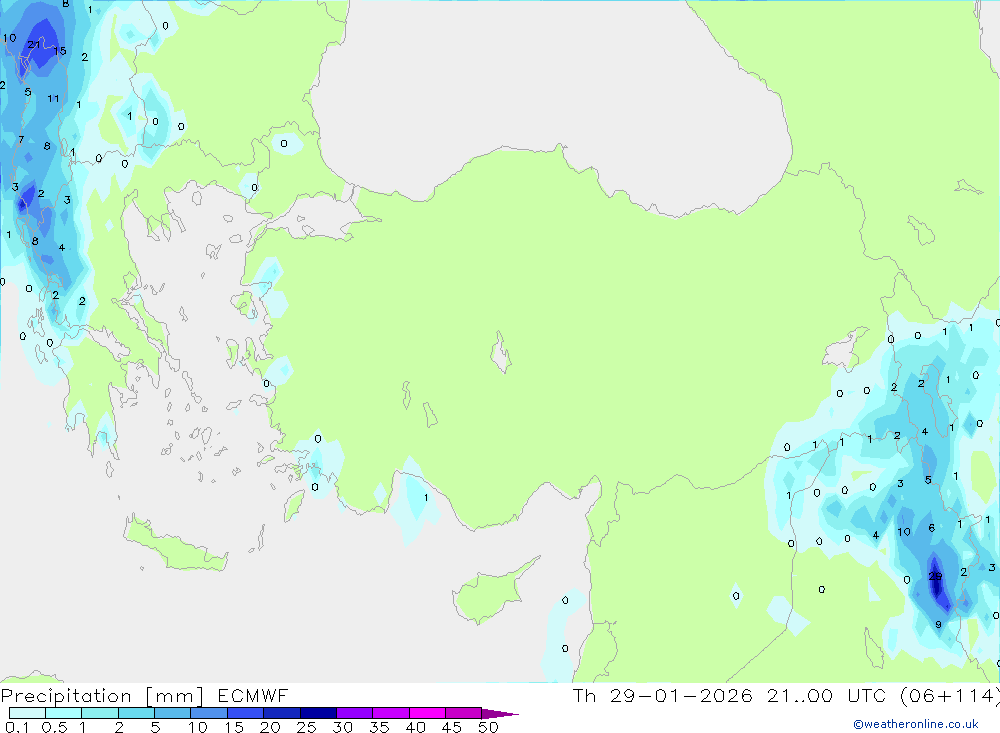
Task: Click the legend label "20"
Action: click(x=270, y=727)
